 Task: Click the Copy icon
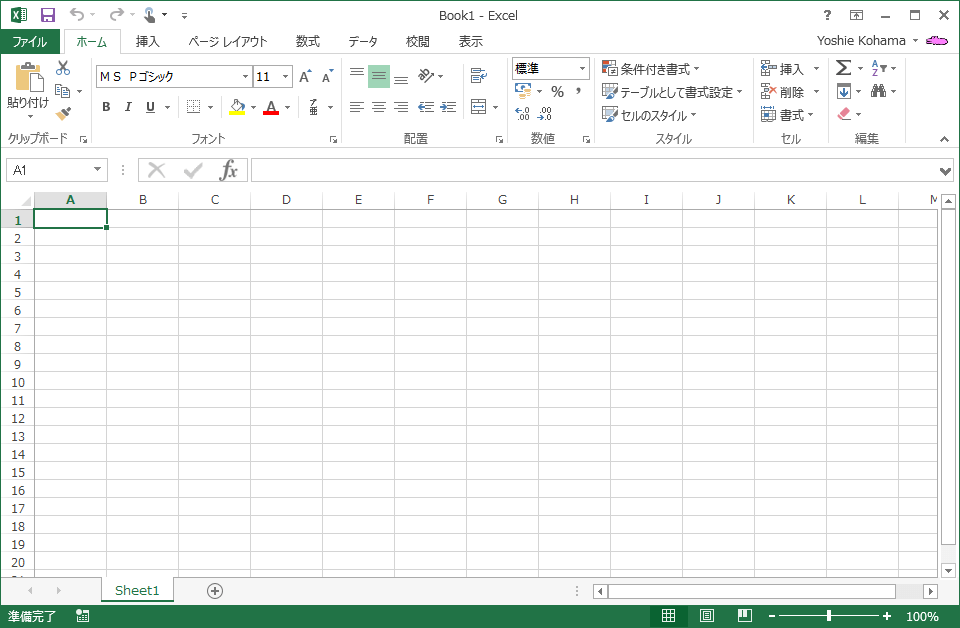tap(62, 91)
